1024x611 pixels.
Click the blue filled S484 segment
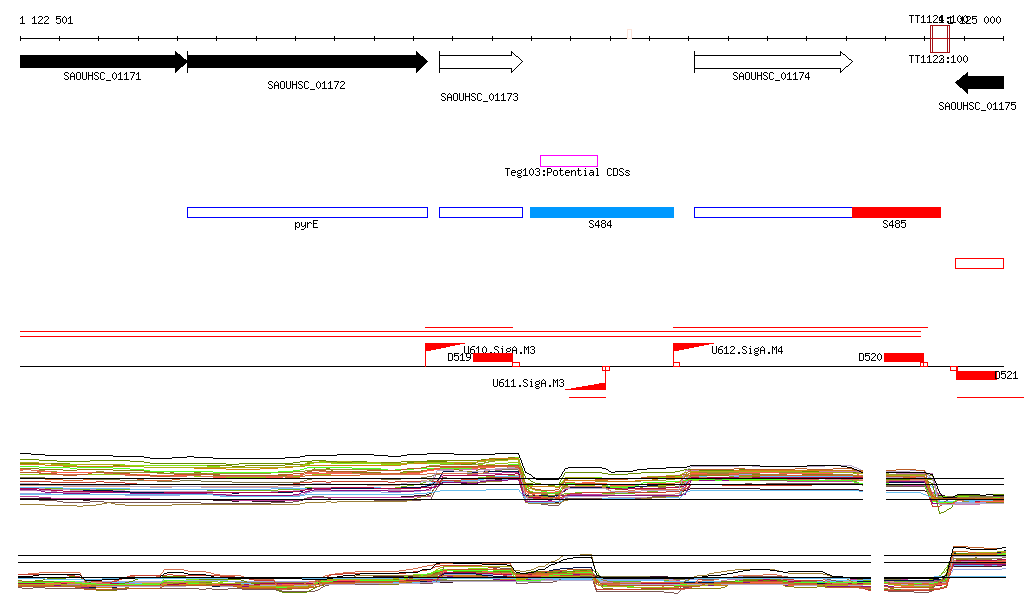(602, 212)
